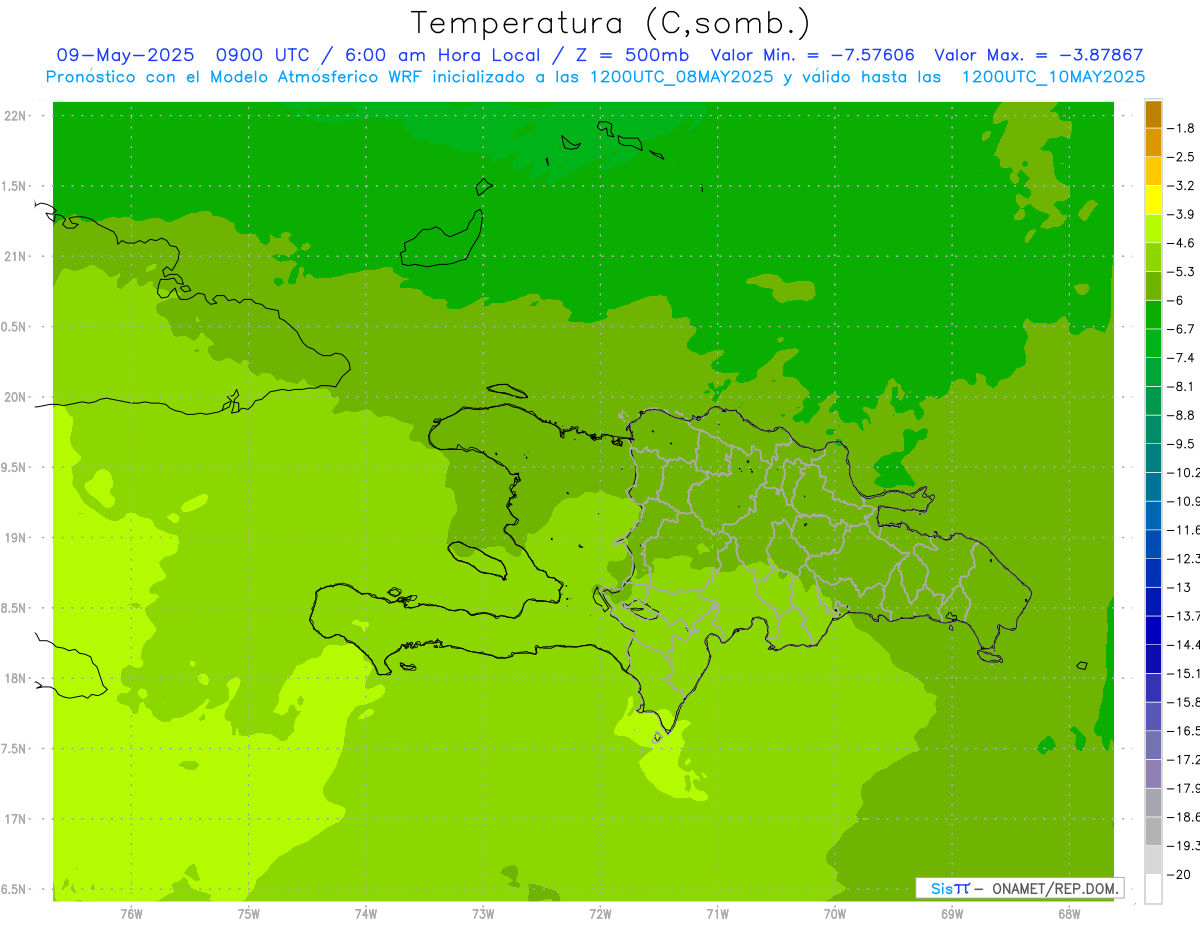The image size is (1200, 927).
Task: Select the swatch between -4.6 and -5.3
Action: point(1153,258)
